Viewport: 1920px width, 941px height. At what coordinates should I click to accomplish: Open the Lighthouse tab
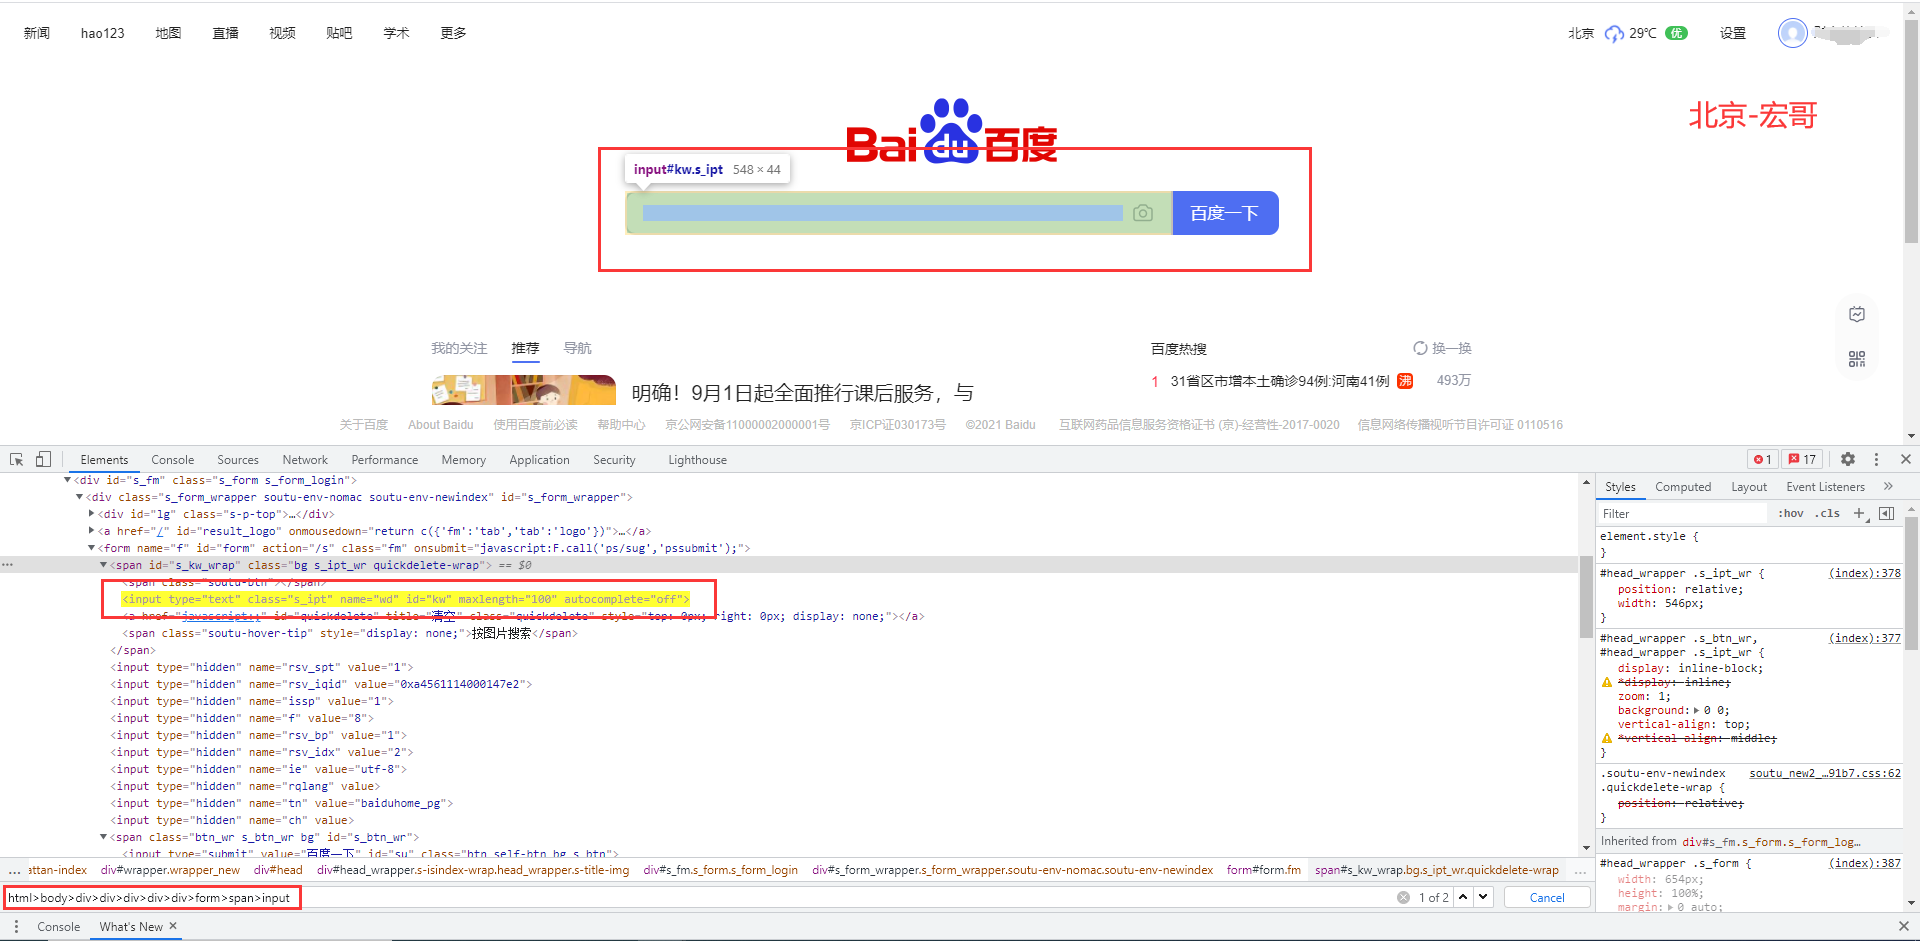pyautogui.click(x=697, y=460)
